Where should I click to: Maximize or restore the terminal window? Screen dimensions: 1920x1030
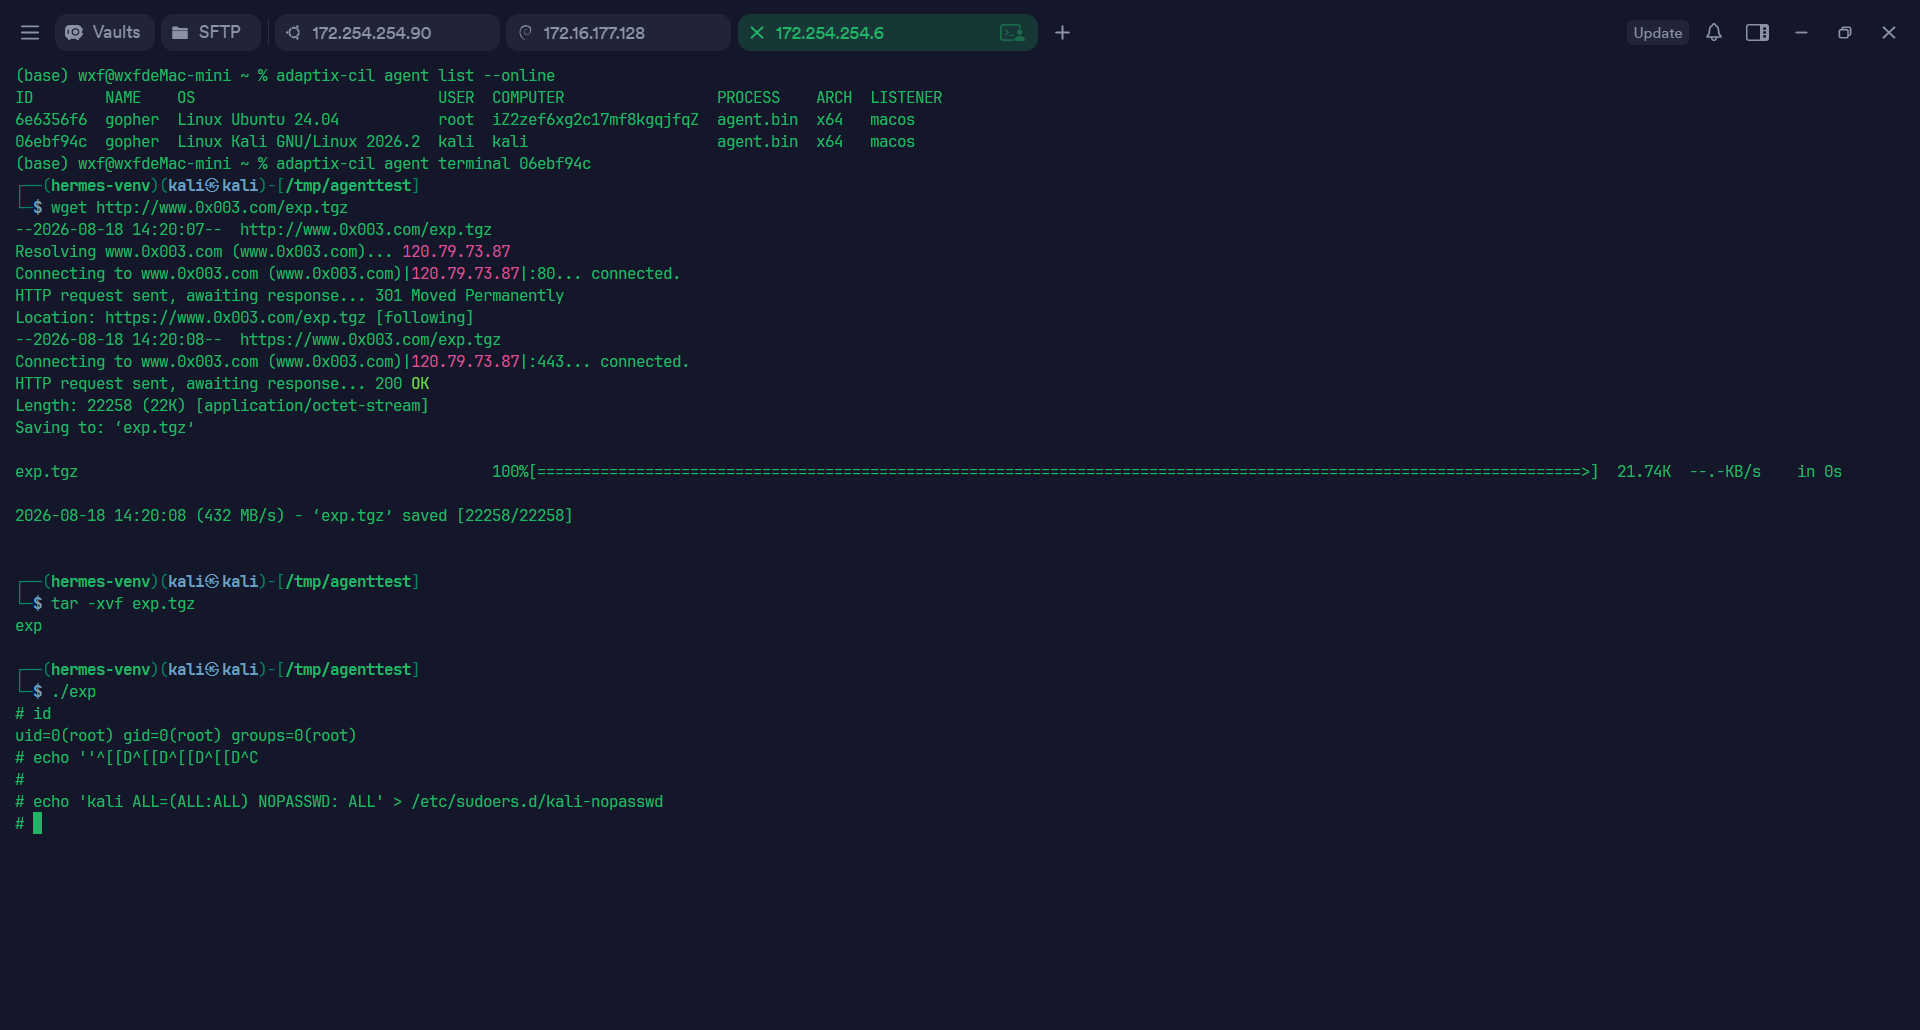(x=1845, y=33)
